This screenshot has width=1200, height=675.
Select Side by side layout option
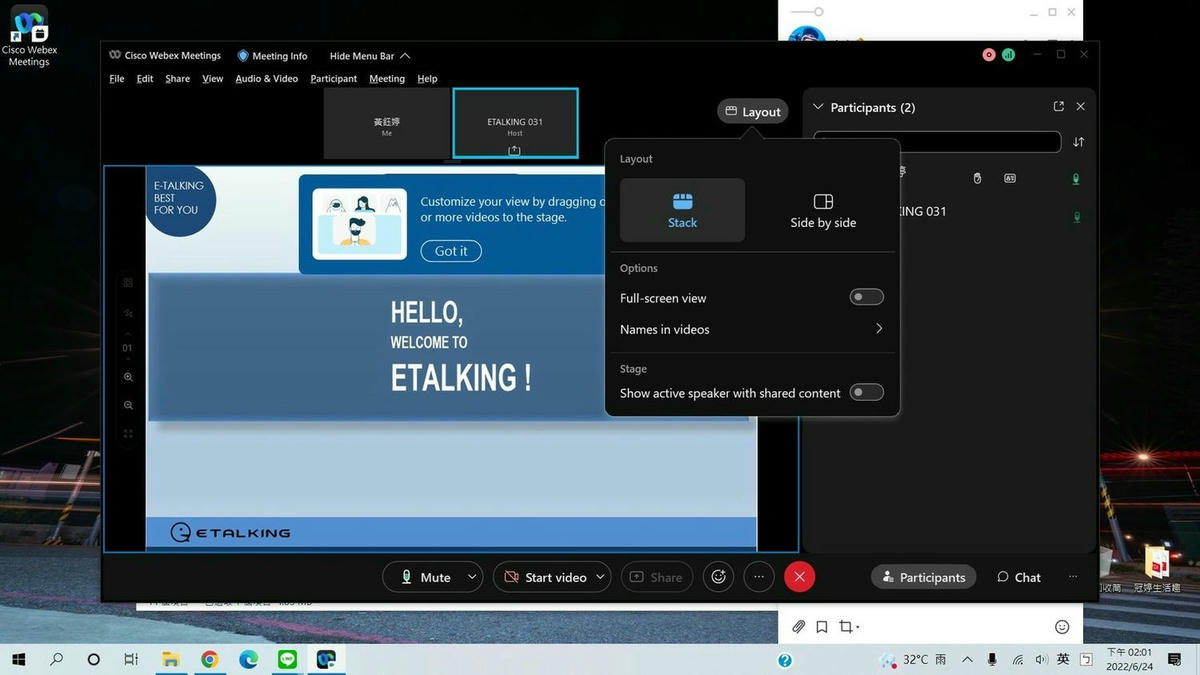tap(823, 210)
